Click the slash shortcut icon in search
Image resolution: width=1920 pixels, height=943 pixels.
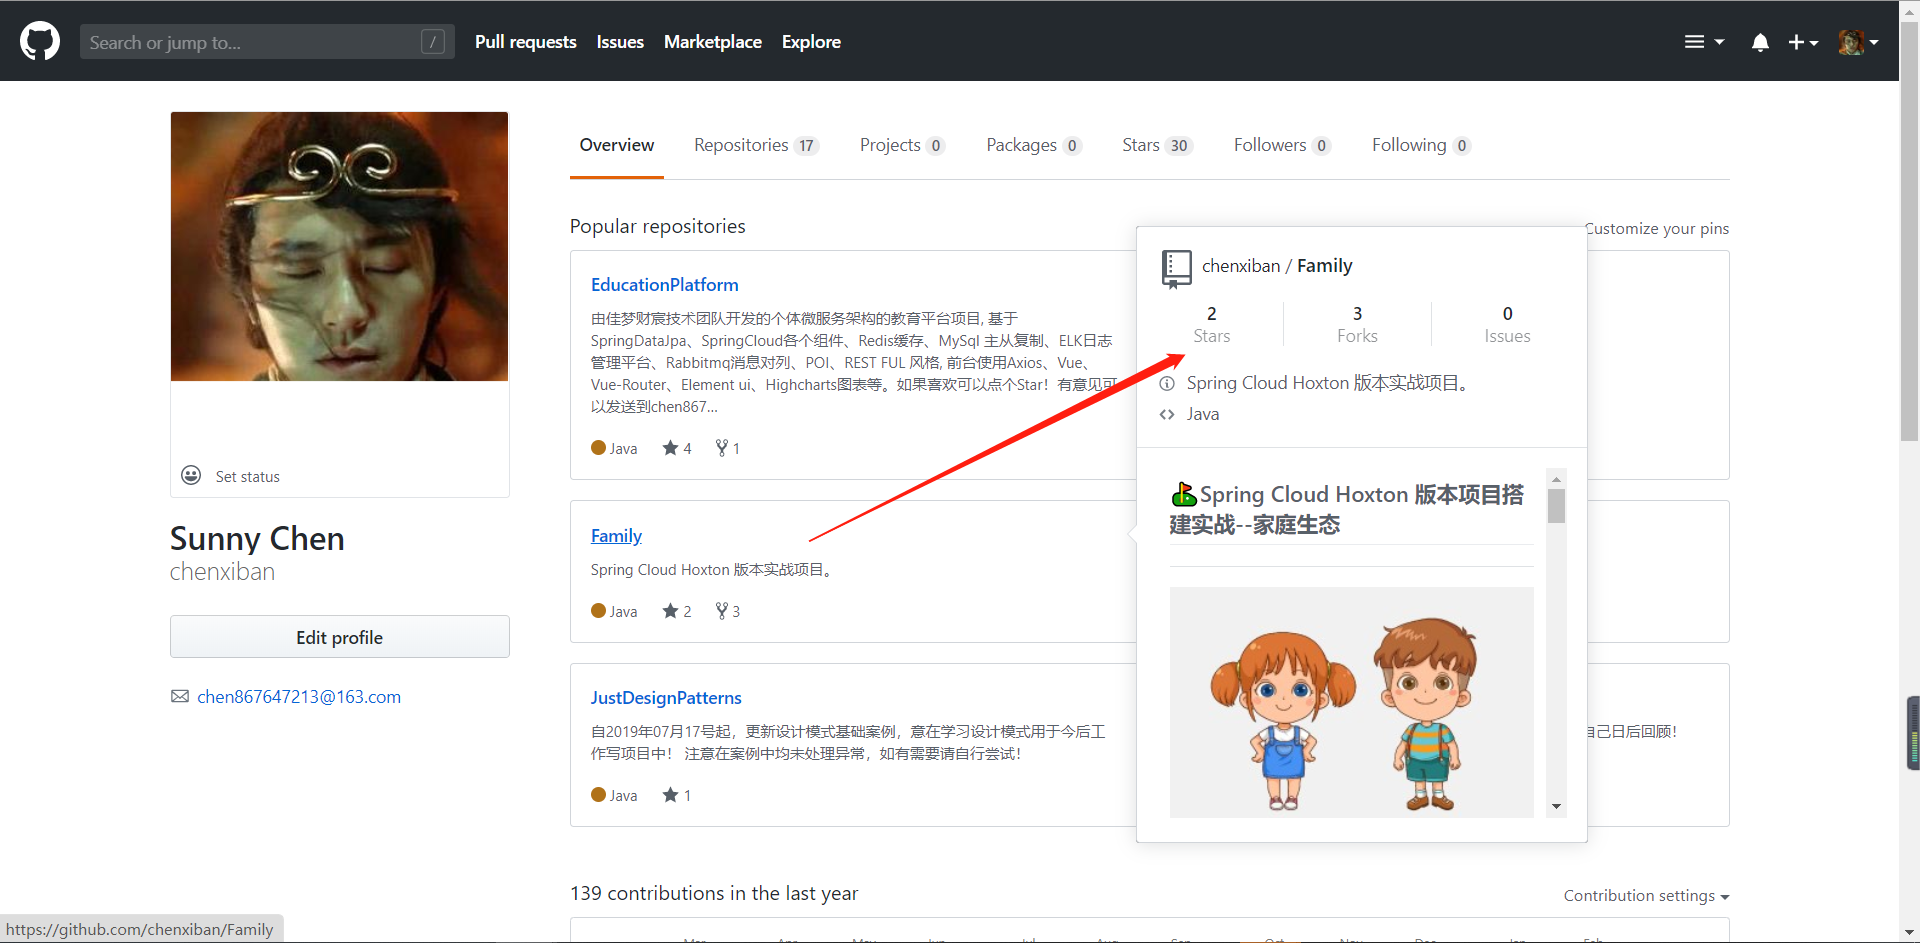pos(433,42)
